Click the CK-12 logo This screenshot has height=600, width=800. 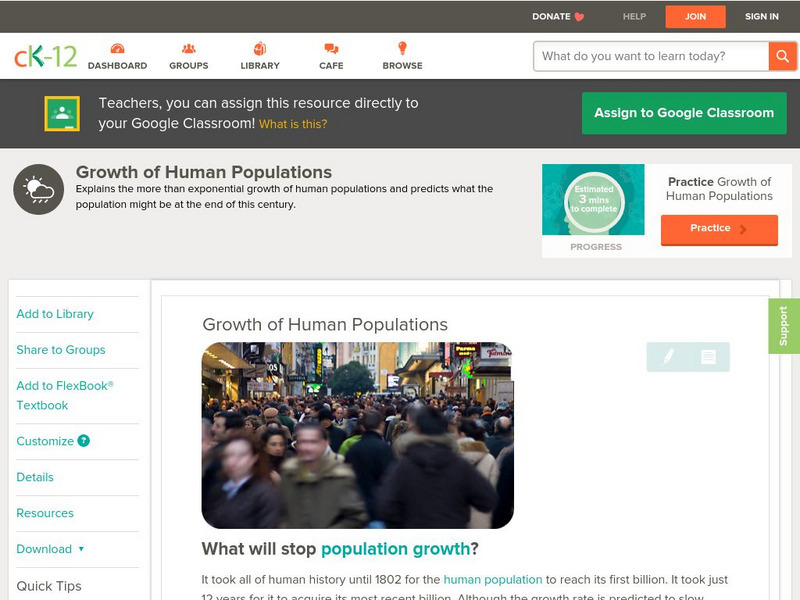pyautogui.click(x=45, y=57)
